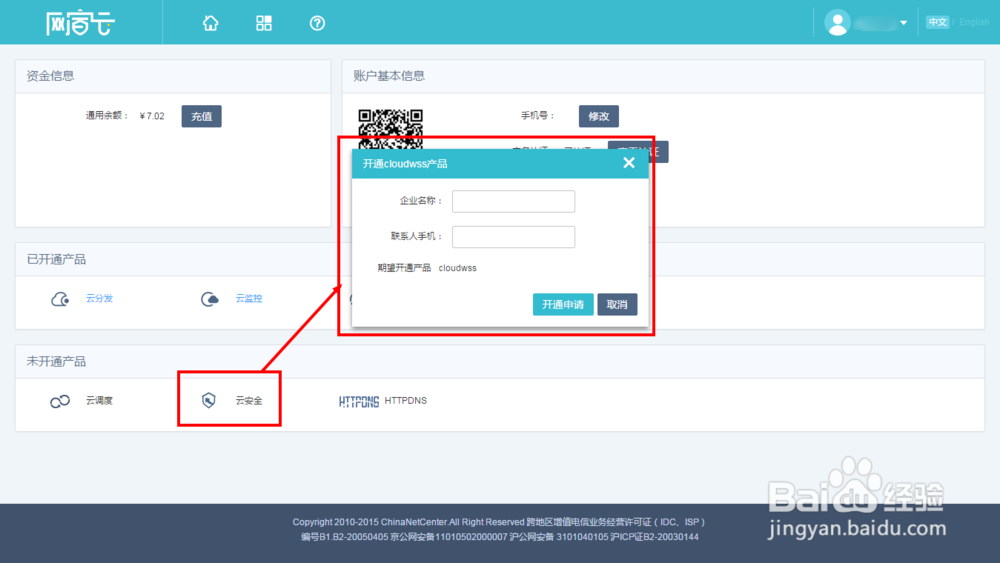The image size is (1000, 563).
Task: Click the 云监控 cloud icon
Action: coord(210,298)
